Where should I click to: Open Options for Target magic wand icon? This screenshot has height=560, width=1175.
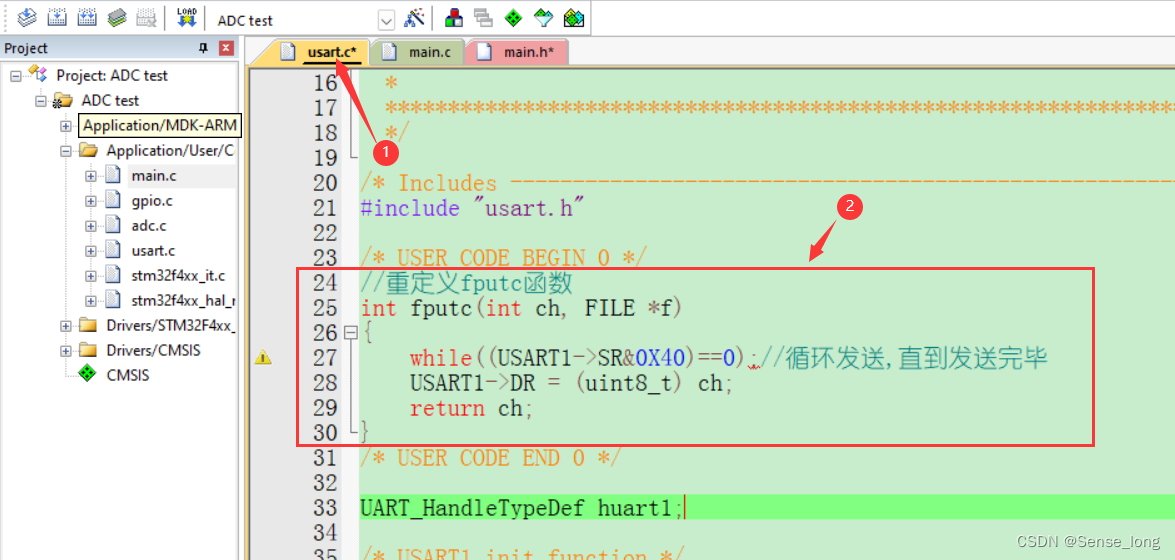(x=414, y=17)
